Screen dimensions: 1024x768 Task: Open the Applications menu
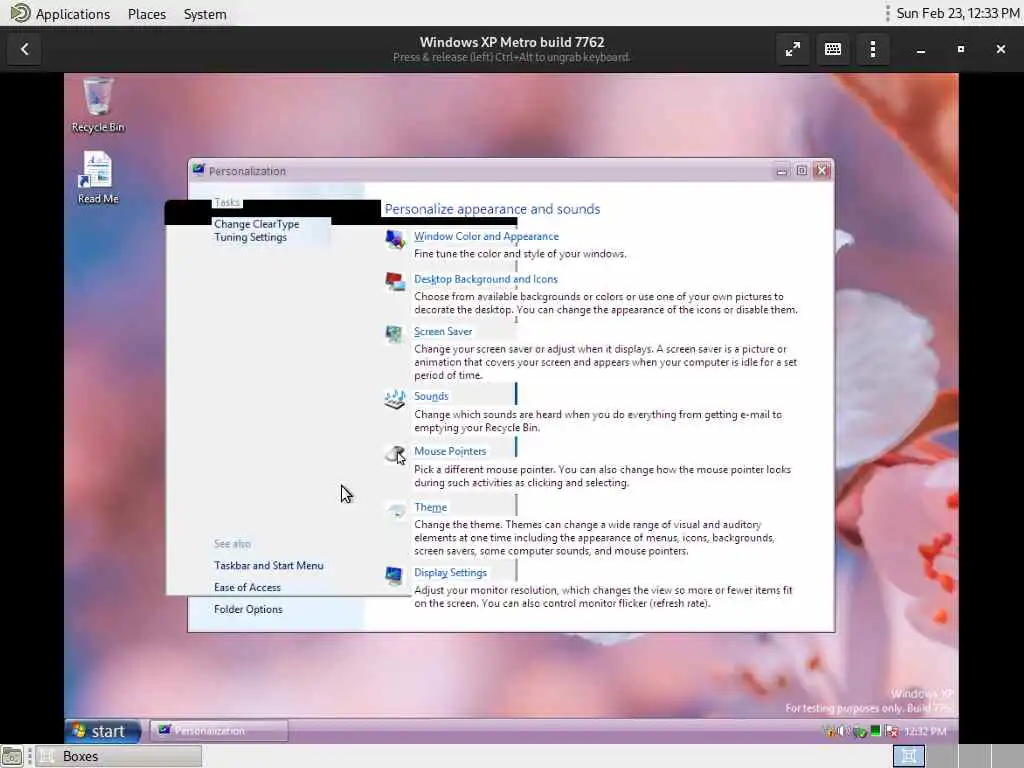(72, 14)
